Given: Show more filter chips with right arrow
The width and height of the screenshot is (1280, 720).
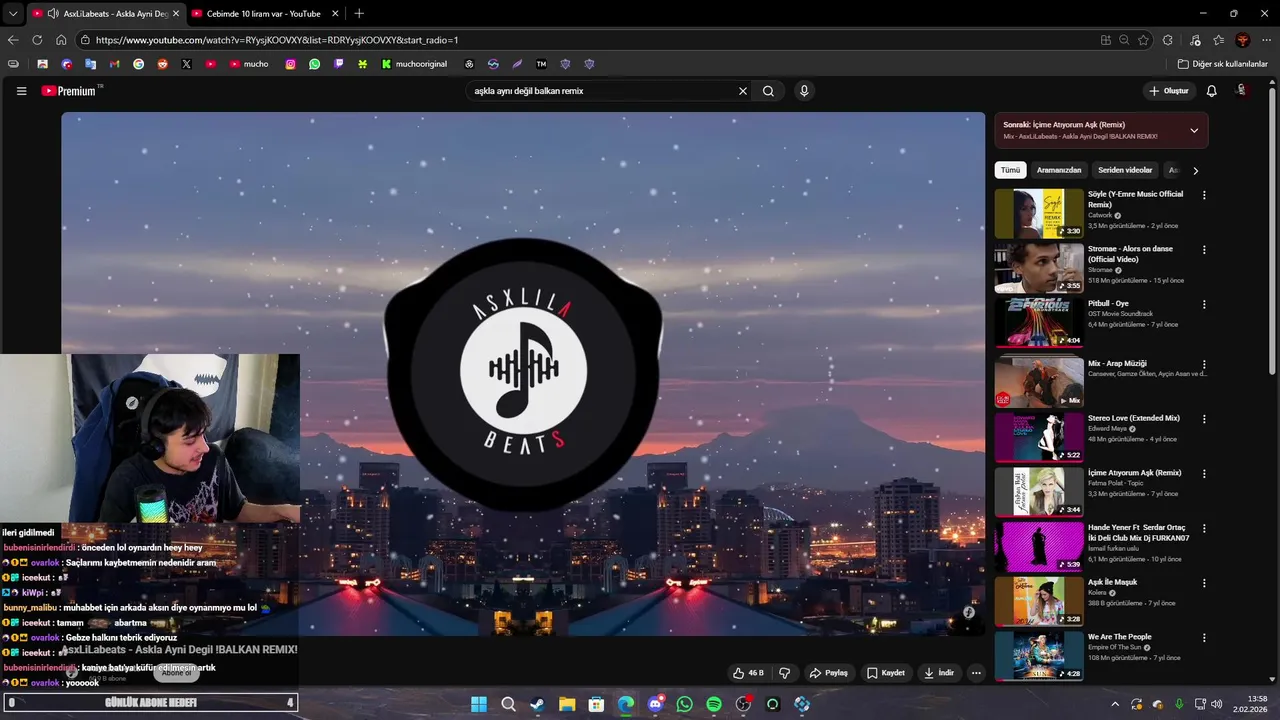Looking at the screenshot, I should click(1195, 171).
